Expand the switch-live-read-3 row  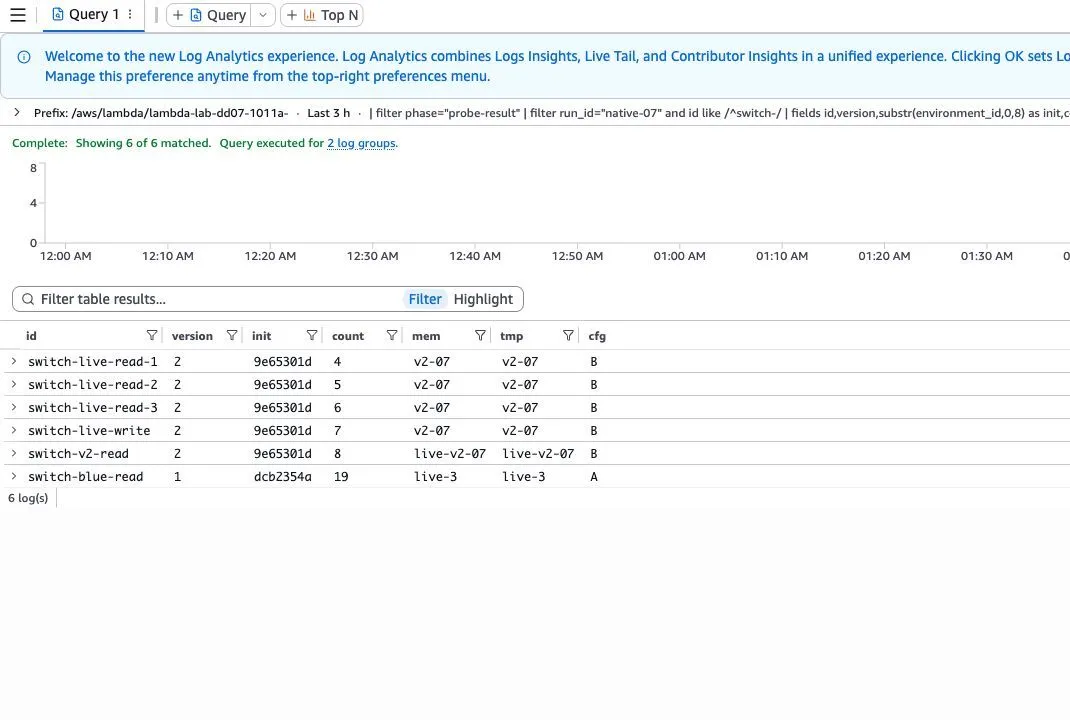pyautogui.click(x=14, y=407)
